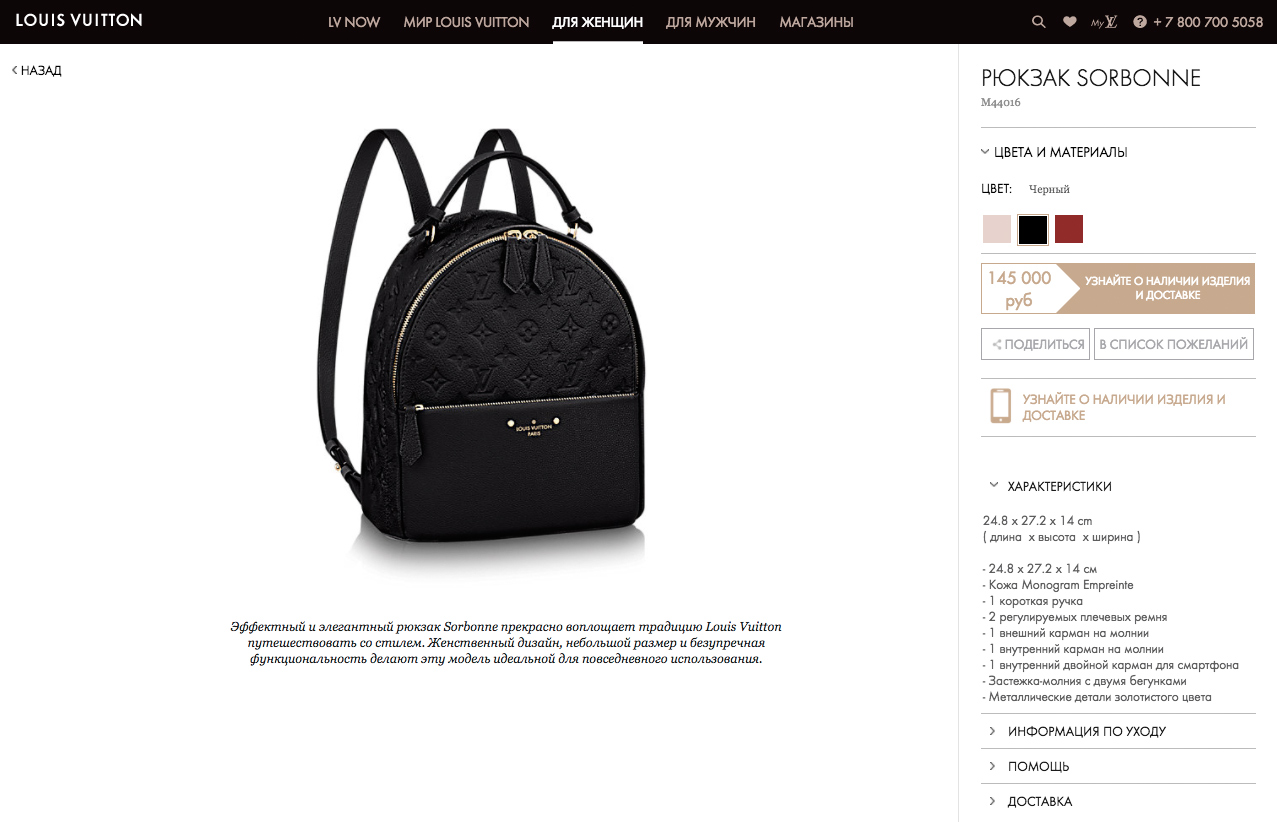Select the red color swatch
The height and width of the screenshot is (822, 1277).
point(1069,229)
